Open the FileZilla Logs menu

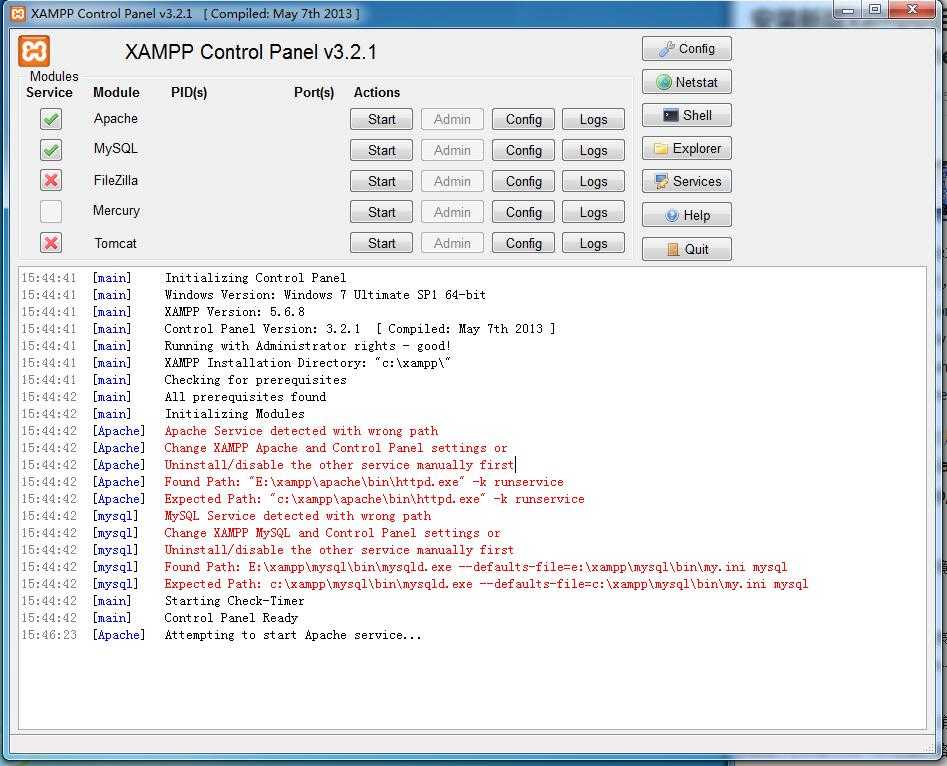pos(593,181)
